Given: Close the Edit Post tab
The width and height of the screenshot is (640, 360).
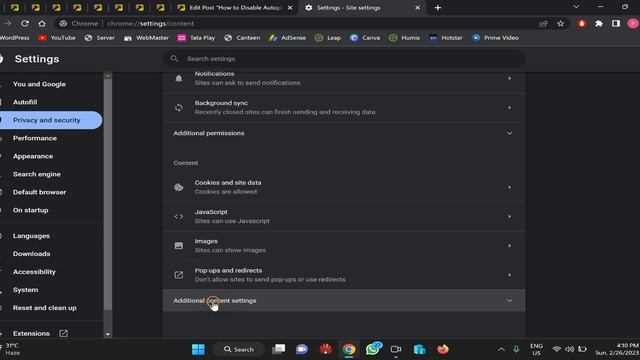Looking at the screenshot, I should click(290, 7).
